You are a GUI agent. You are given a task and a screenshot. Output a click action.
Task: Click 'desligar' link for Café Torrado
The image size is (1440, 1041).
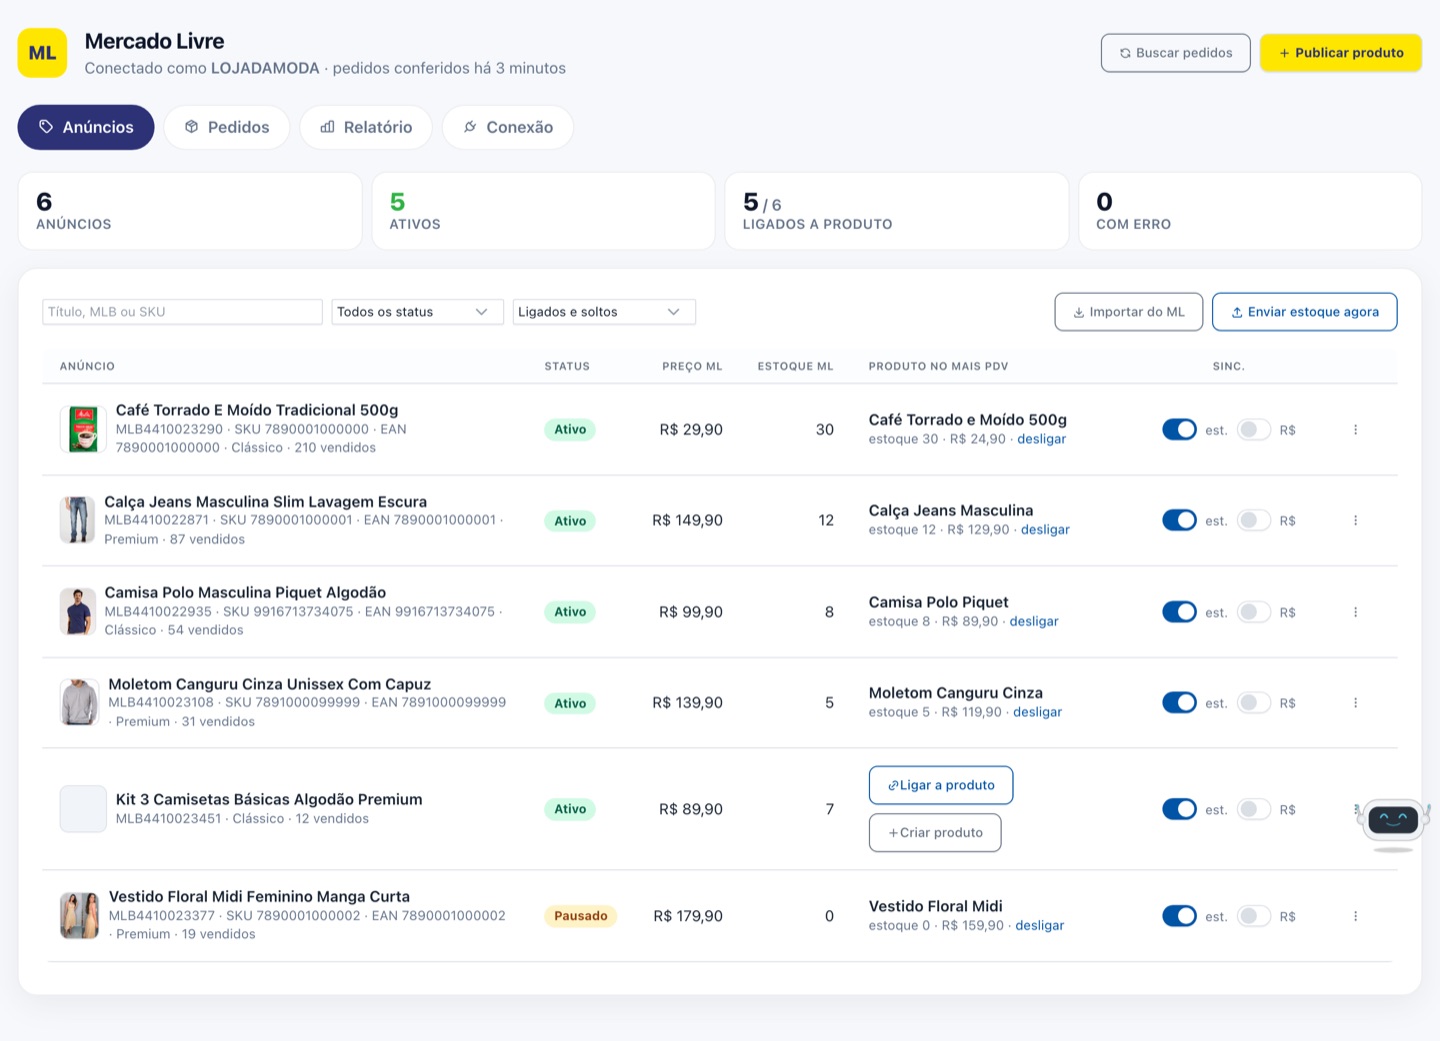1042,439
